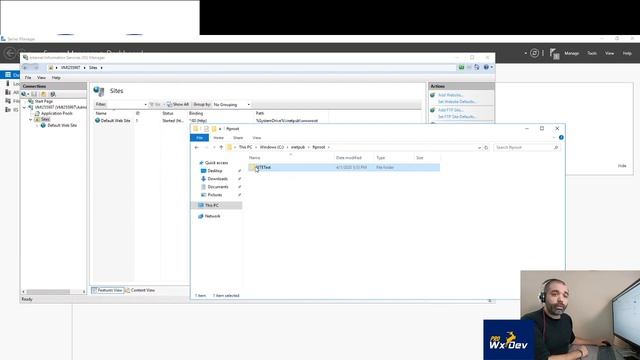Open the IIS Manager help icon dropdown

tap(488, 67)
